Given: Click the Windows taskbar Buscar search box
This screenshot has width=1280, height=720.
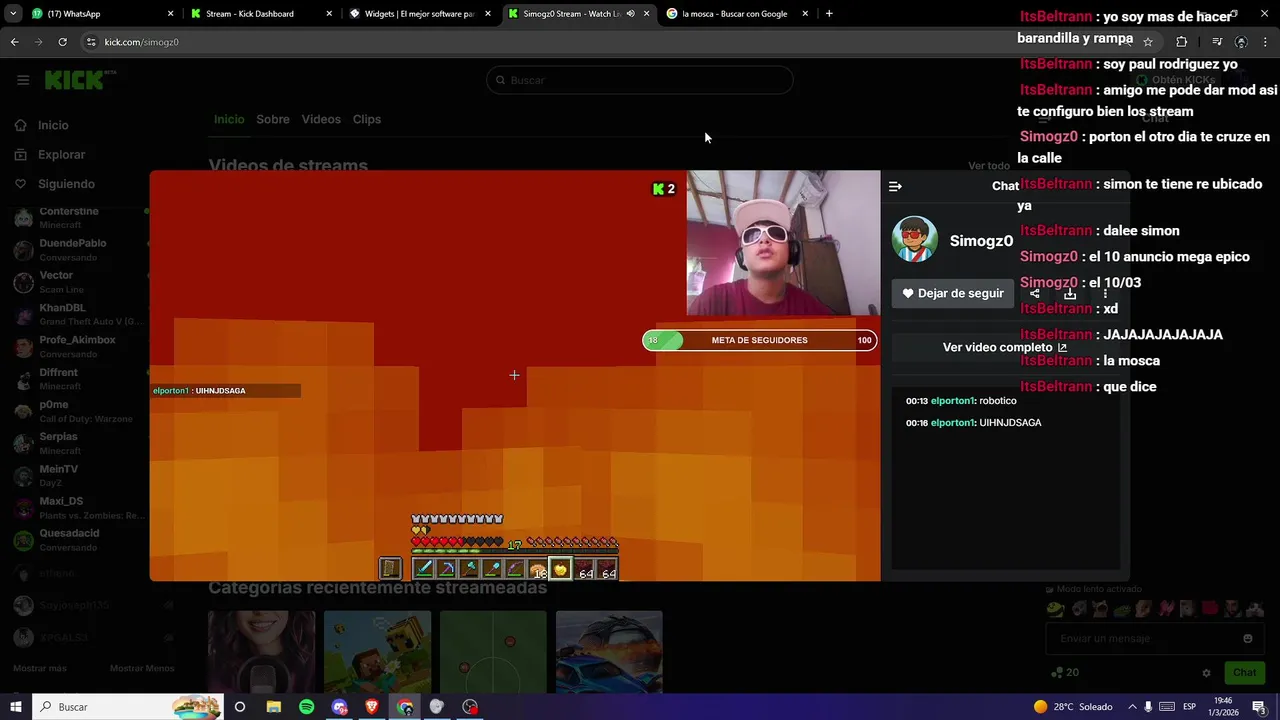Looking at the screenshot, I should (128, 707).
